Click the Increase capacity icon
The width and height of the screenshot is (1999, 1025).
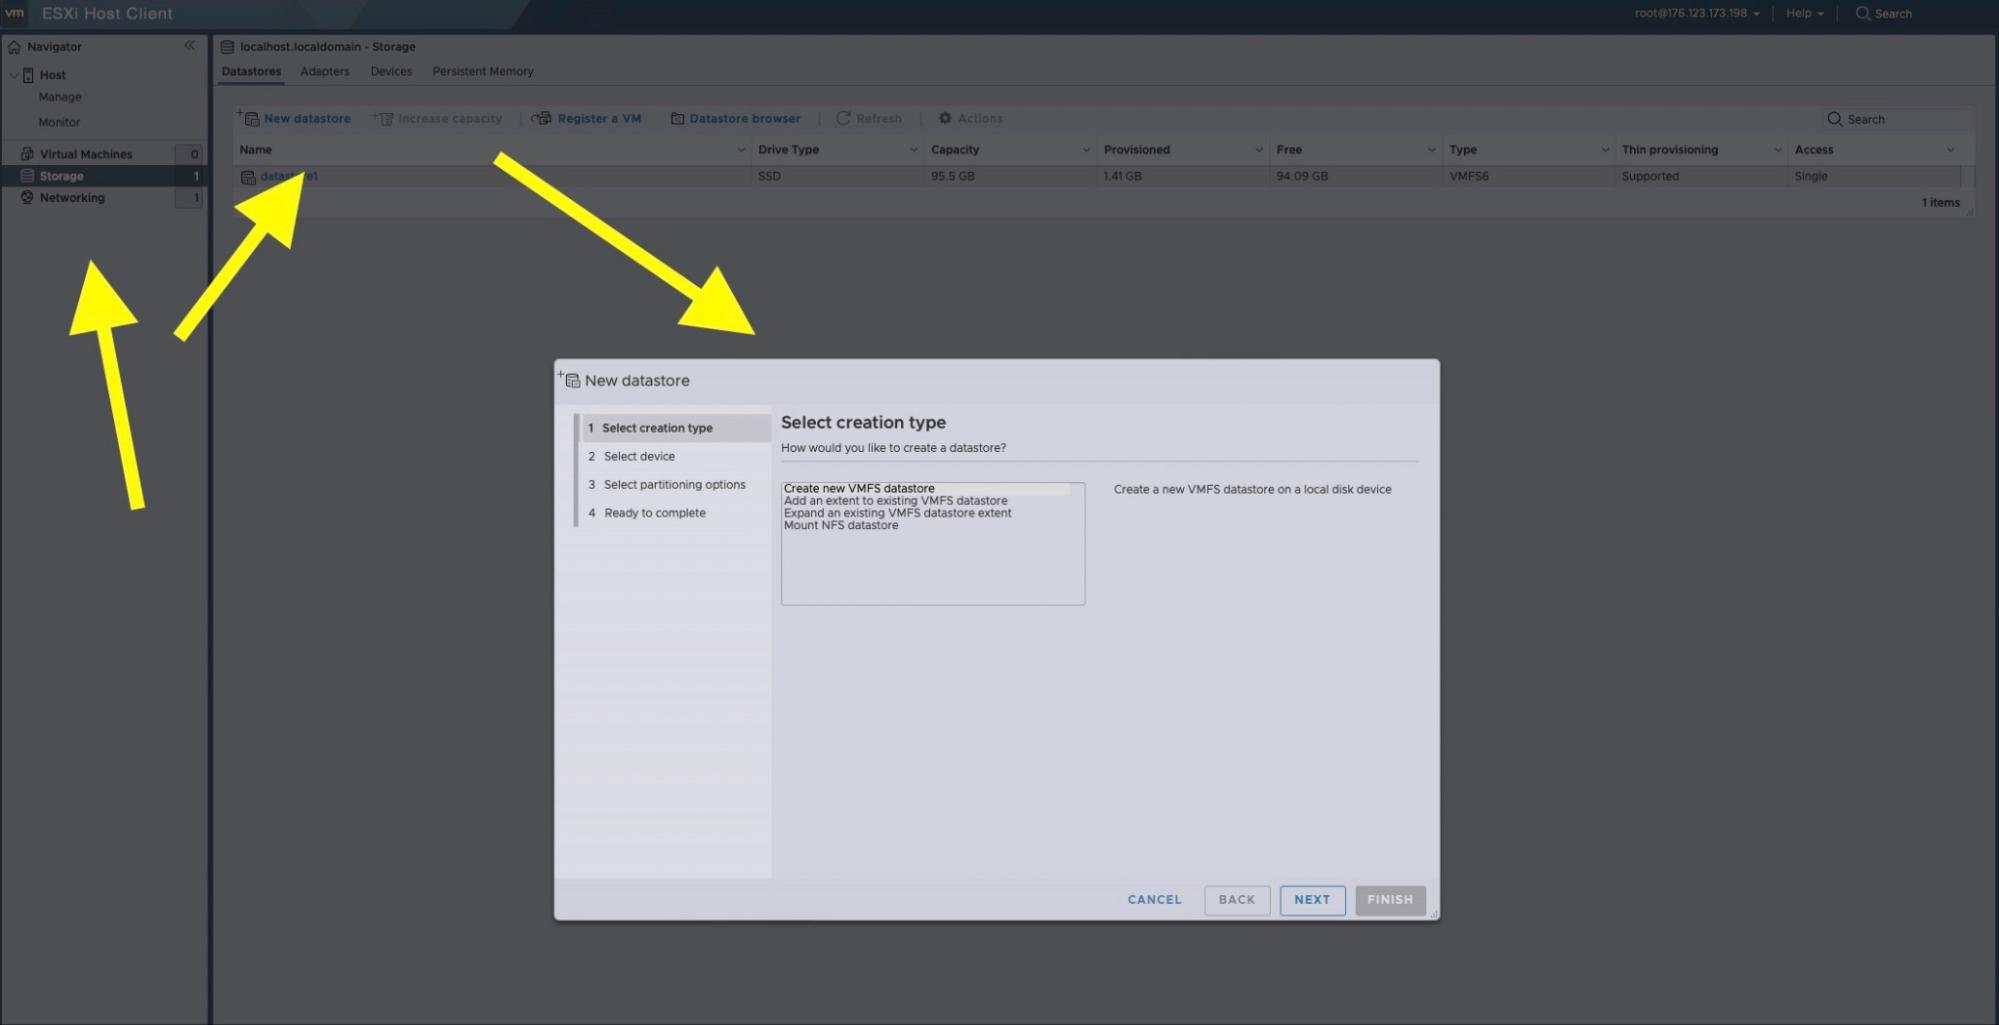(382, 118)
